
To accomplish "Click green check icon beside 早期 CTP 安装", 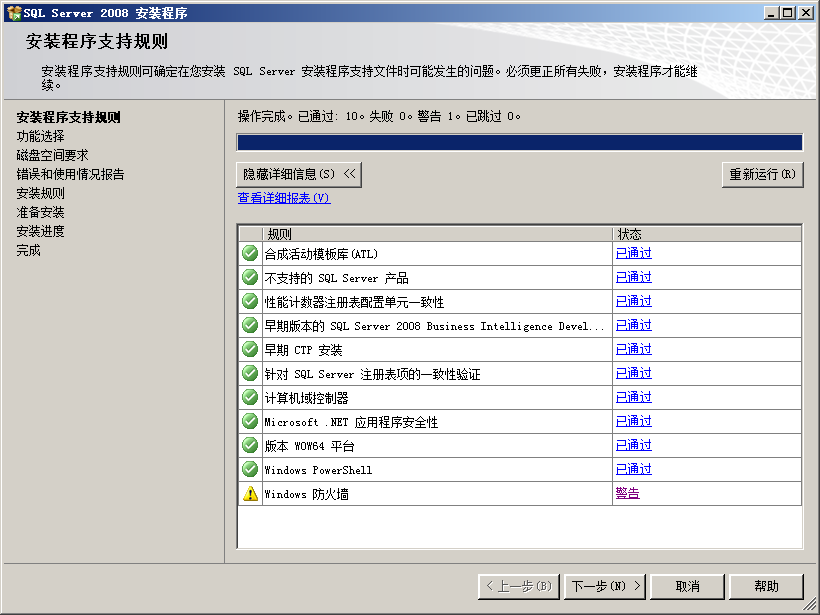I will [x=250, y=349].
